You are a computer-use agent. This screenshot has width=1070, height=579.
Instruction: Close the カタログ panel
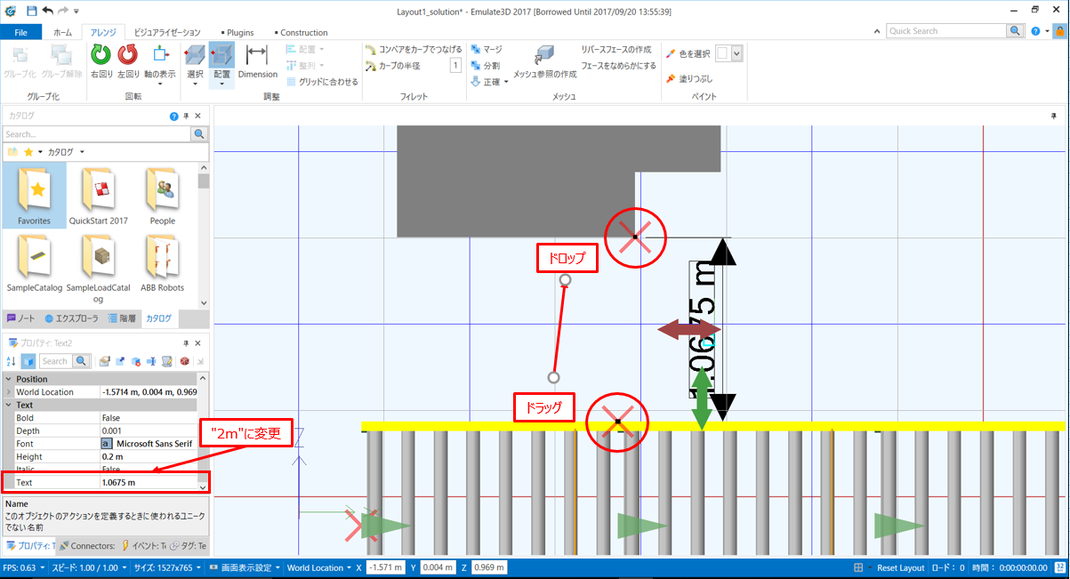[x=198, y=116]
